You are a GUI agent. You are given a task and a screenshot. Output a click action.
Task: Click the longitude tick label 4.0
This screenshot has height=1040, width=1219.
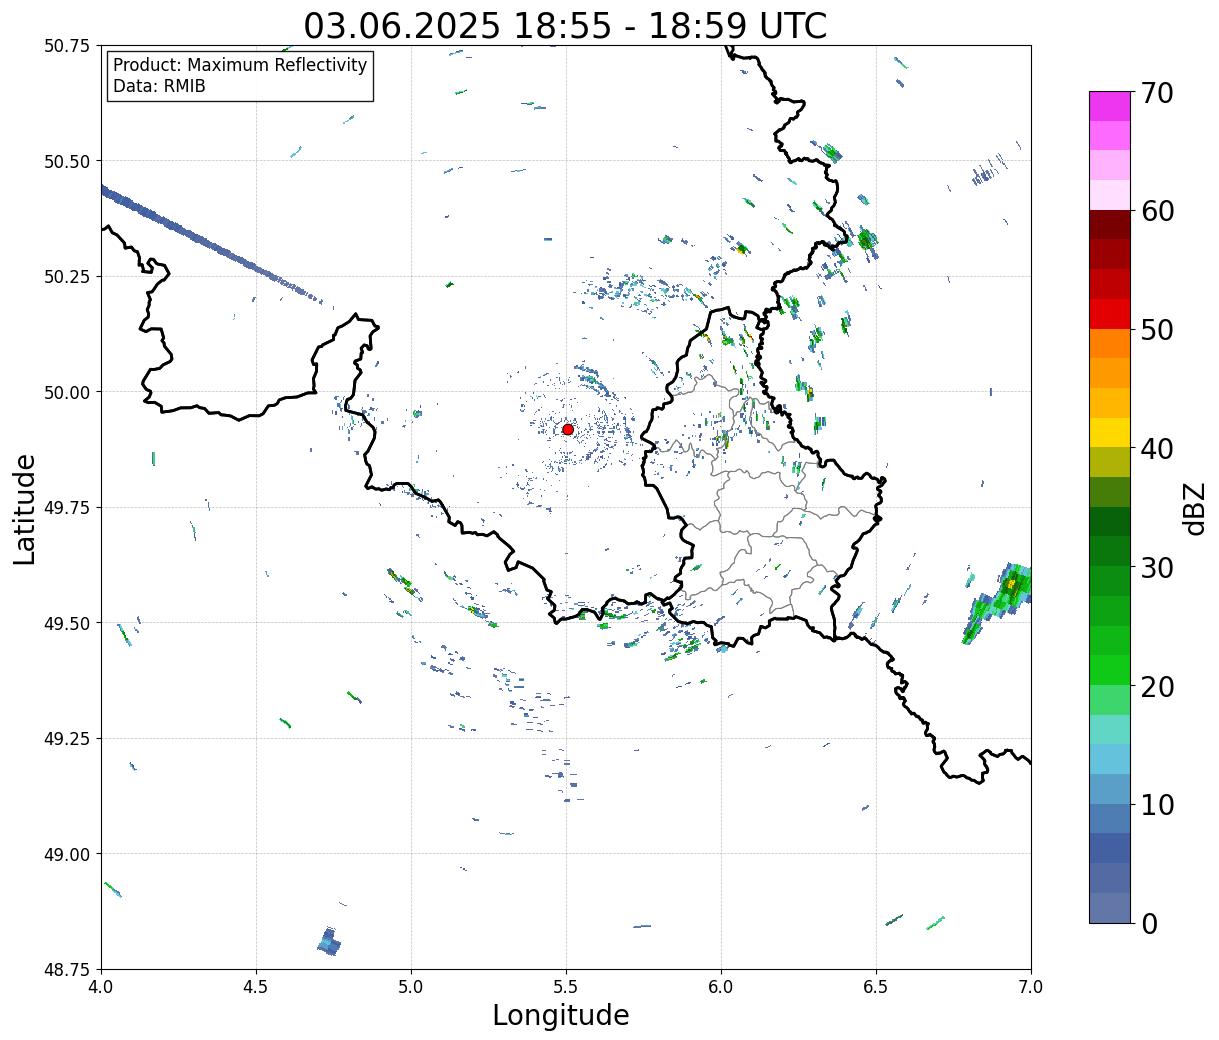(101, 986)
